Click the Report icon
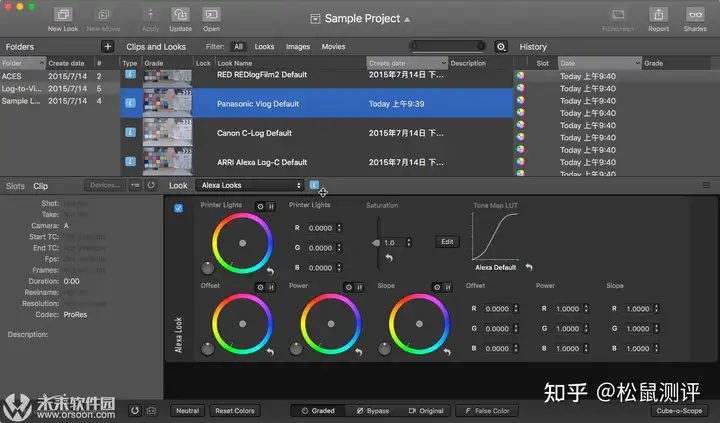 tap(658, 15)
